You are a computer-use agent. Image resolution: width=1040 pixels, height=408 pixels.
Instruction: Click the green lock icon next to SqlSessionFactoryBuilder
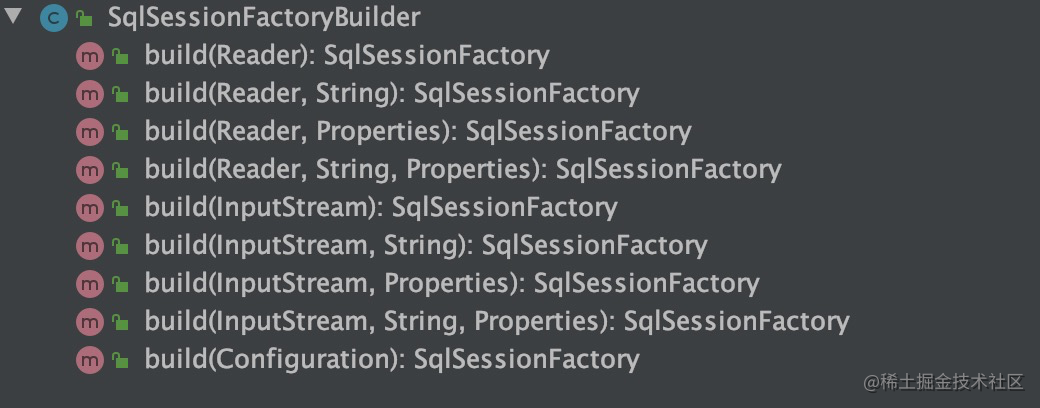click(x=84, y=19)
